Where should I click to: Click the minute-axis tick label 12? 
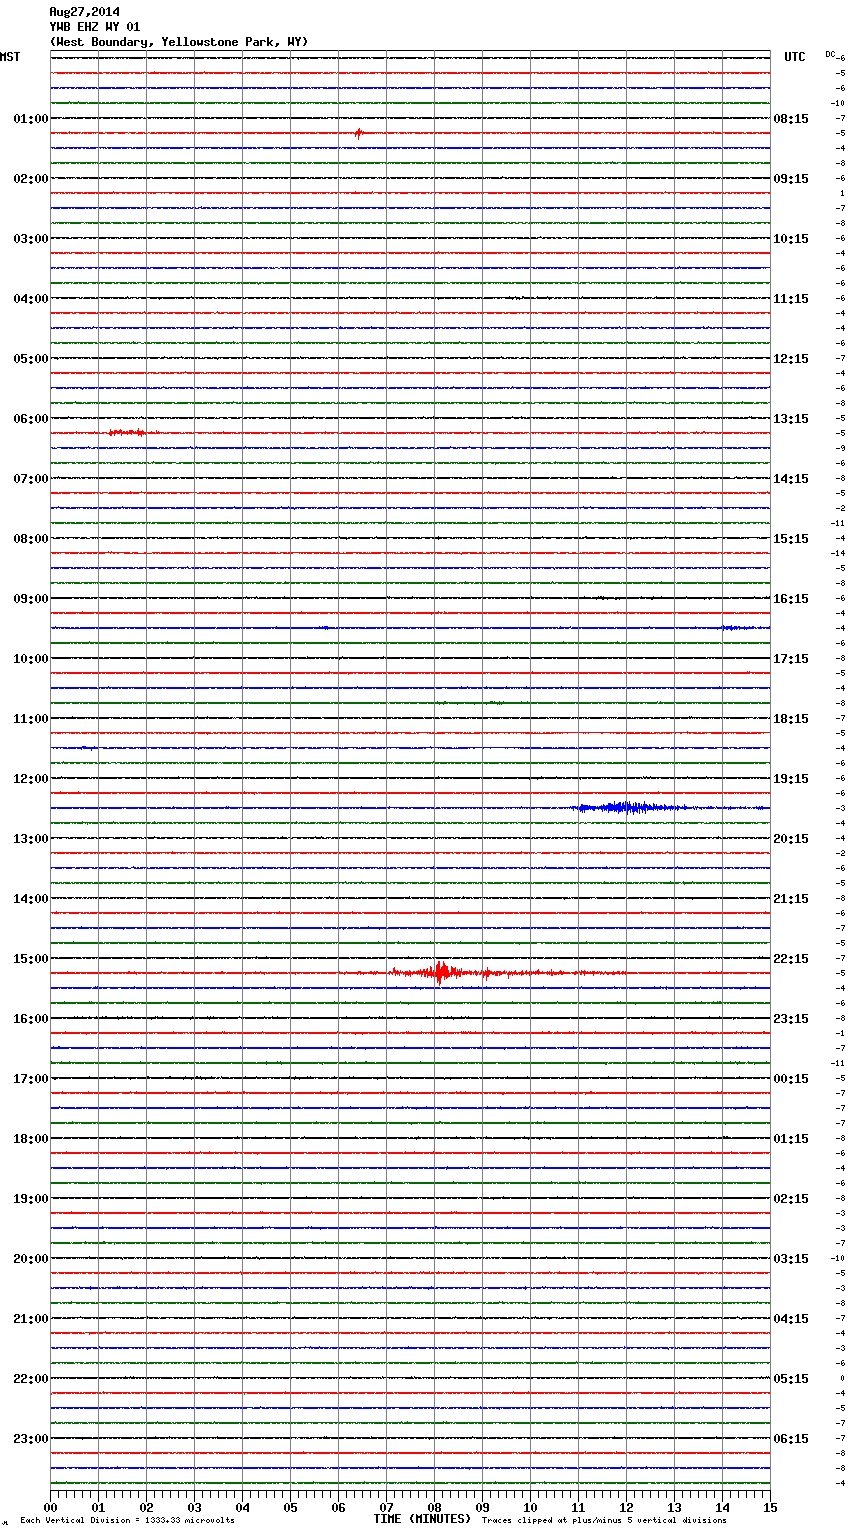click(626, 1507)
